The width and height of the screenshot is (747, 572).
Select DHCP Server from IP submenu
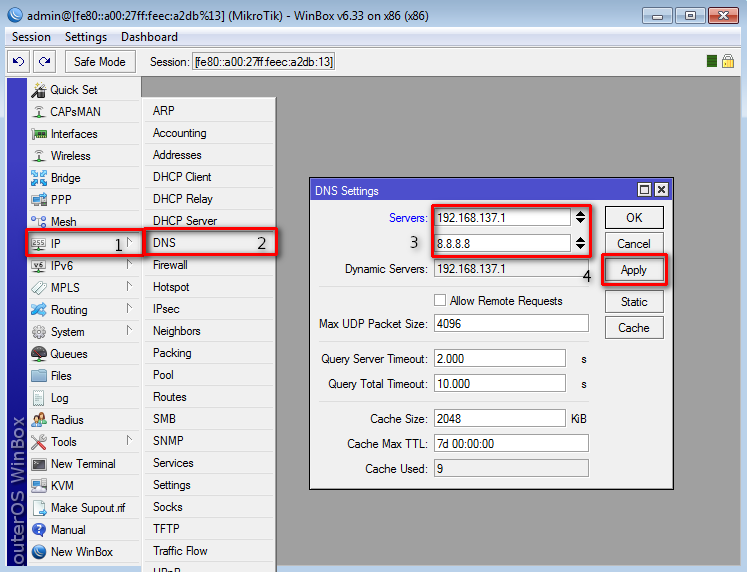pyautogui.click(x=210, y=221)
